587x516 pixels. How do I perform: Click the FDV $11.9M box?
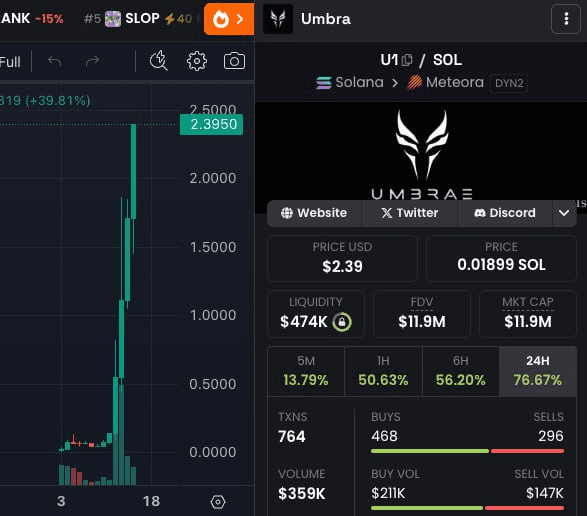[422, 314]
